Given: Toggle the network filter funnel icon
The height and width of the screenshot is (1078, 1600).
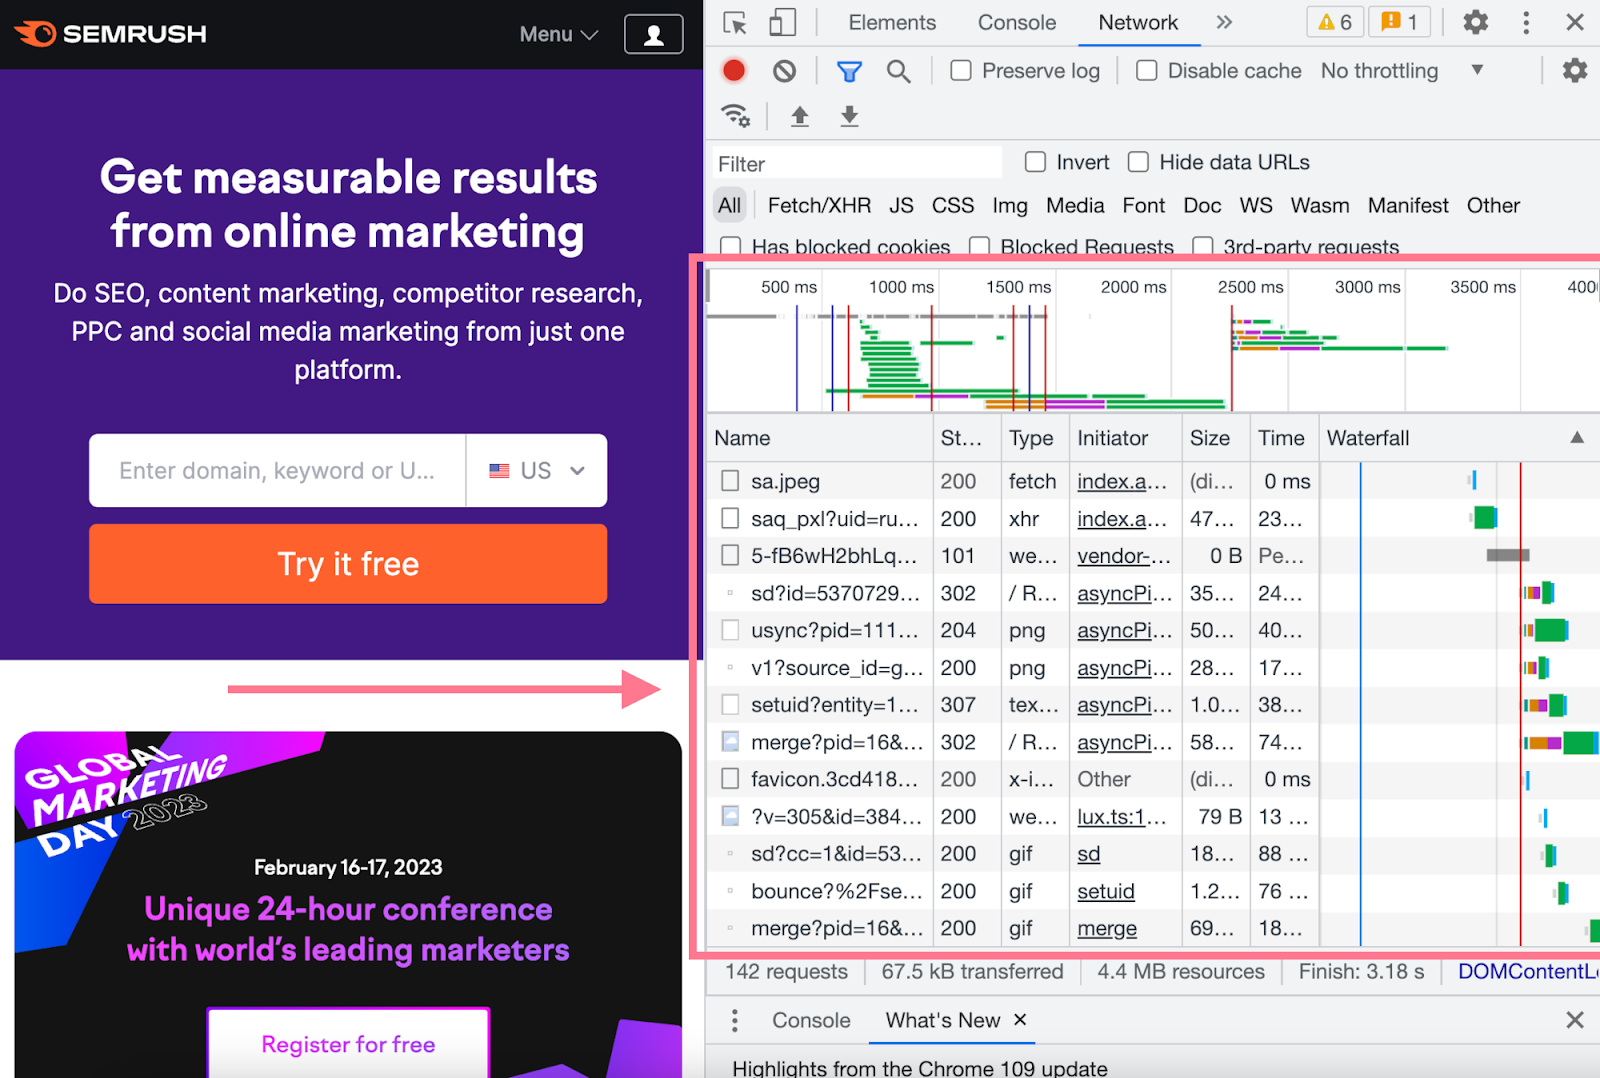Looking at the screenshot, I should (x=849, y=71).
